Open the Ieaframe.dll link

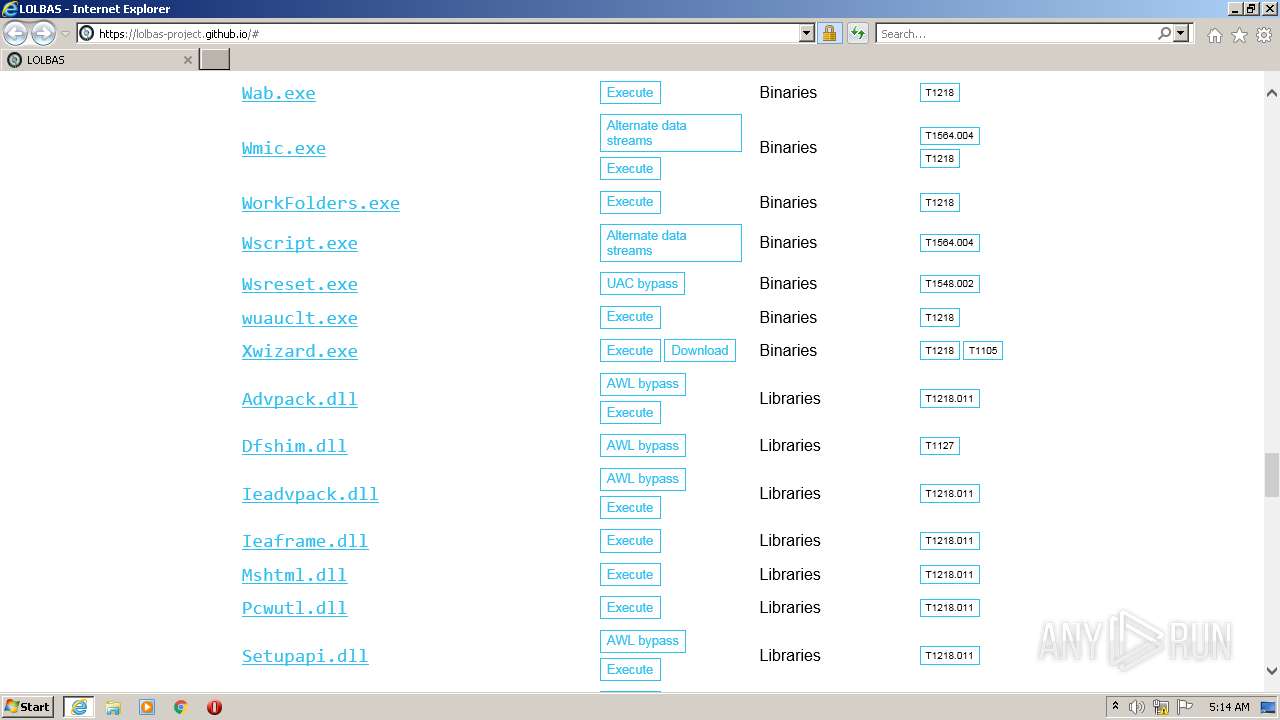pos(305,541)
